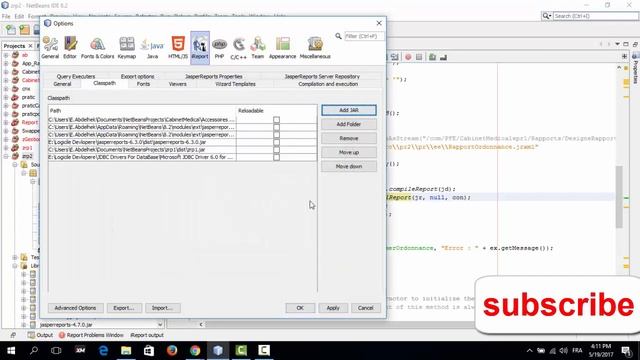The width and height of the screenshot is (640, 360).
Task: Expand the cnx project node
Action: click(6, 89)
